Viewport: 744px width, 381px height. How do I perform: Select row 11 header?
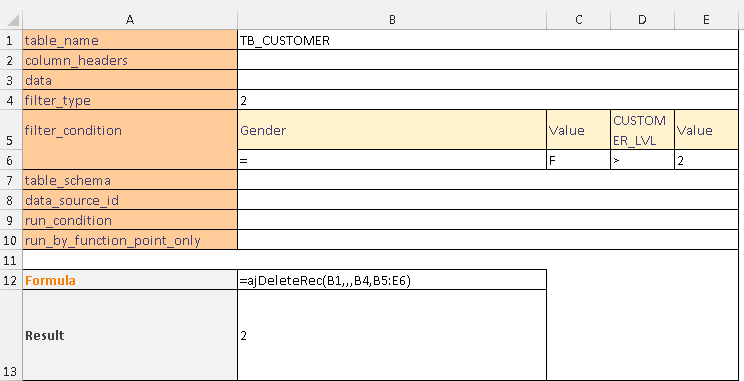tap(11, 260)
